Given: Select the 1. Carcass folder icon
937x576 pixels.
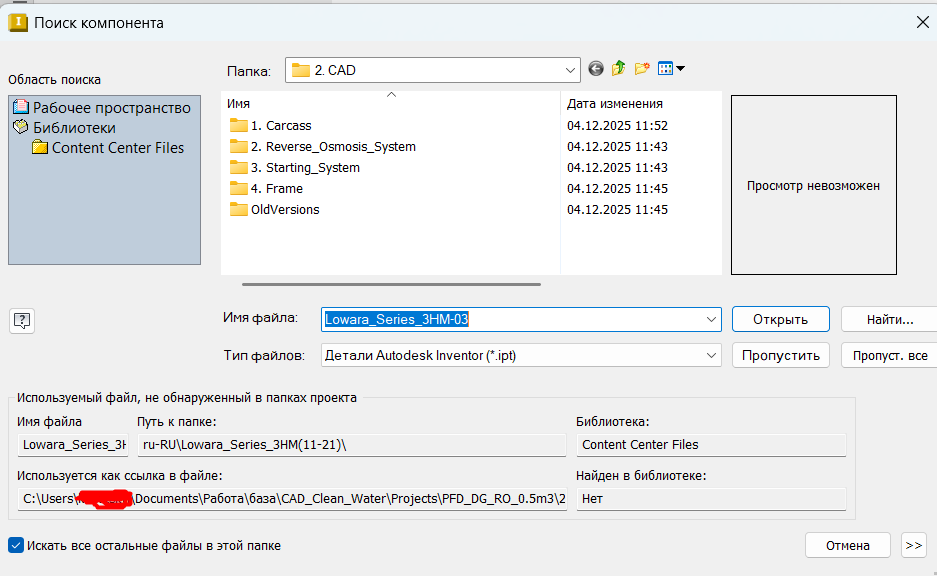Looking at the screenshot, I should (x=238, y=125).
